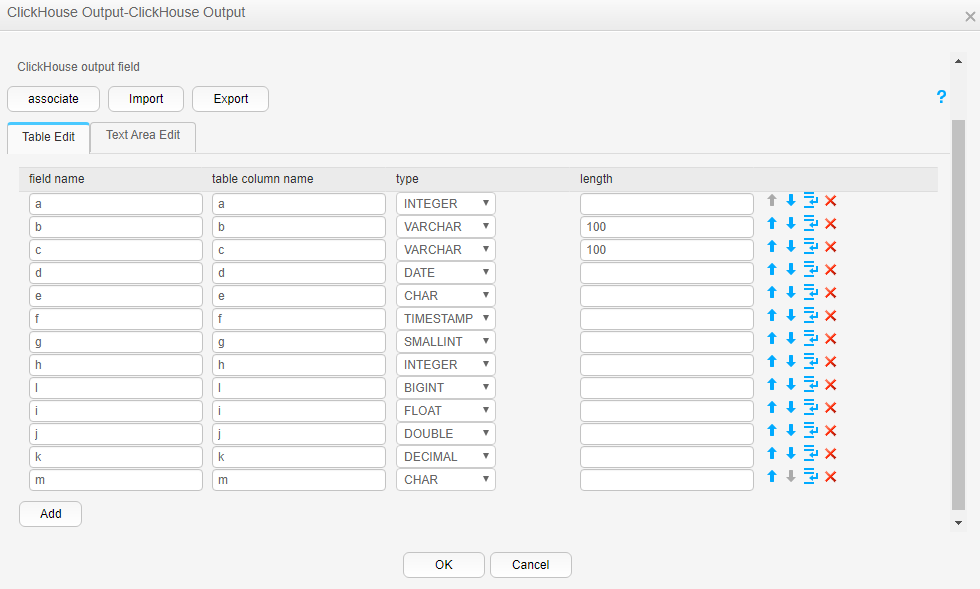980x589 pixels.
Task: Move field a row down
Action: point(791,200)
